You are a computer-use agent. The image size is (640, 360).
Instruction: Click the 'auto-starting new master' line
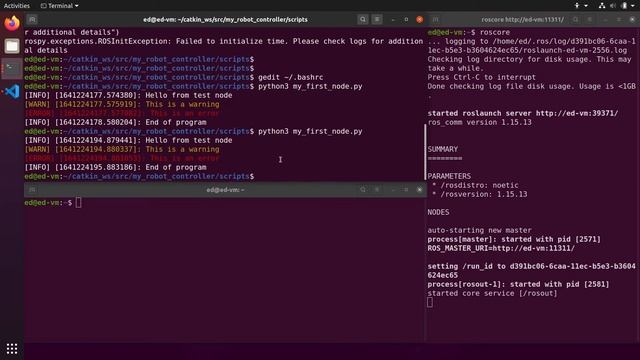tap(480, 230)
